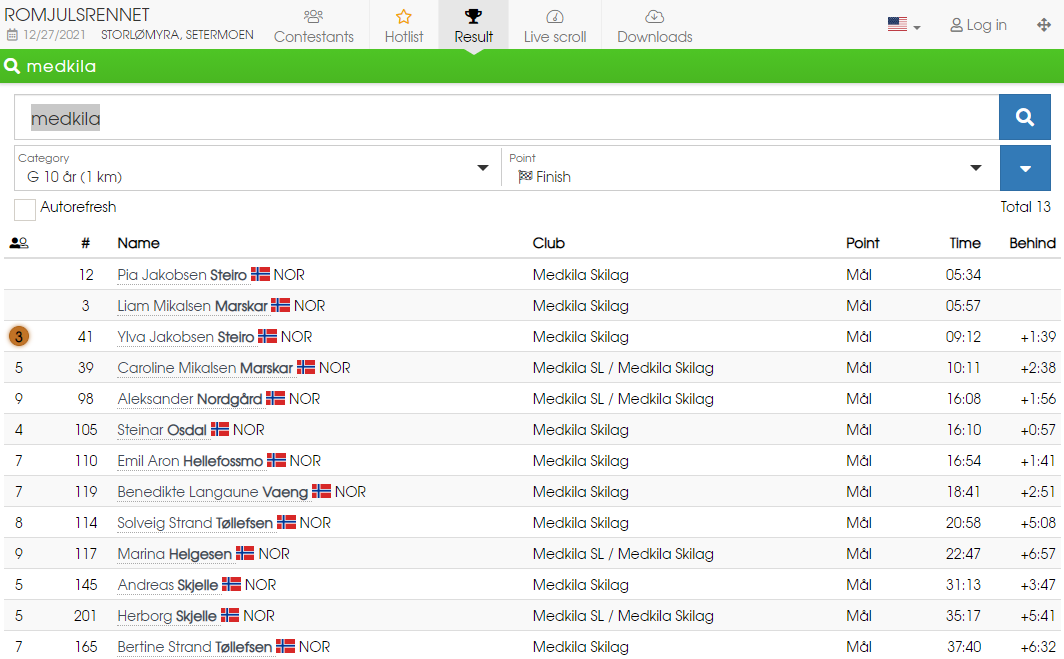Screen dimensions: 1064x659
Task: Click the blue search magnifier button
Action: (x=1024, y=118)
